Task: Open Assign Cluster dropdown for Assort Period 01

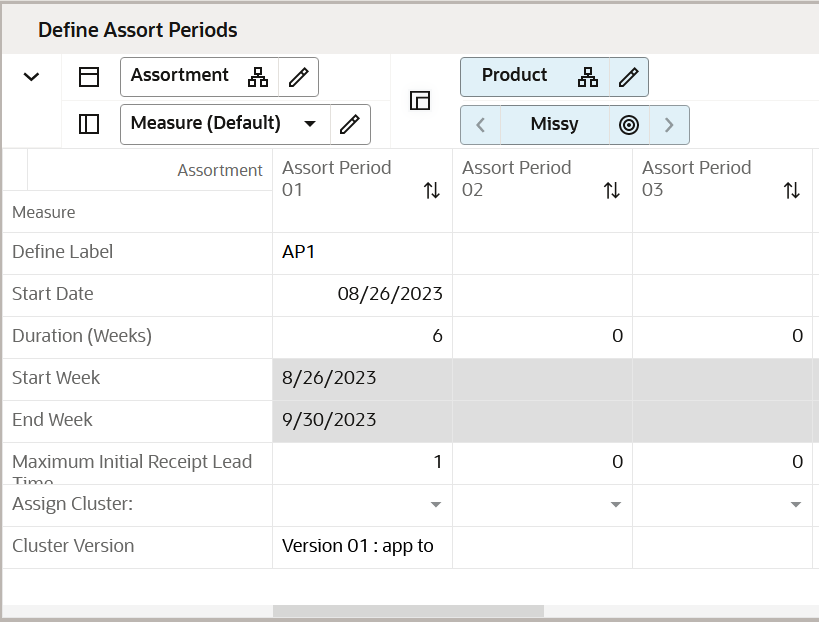Action: 437,504
